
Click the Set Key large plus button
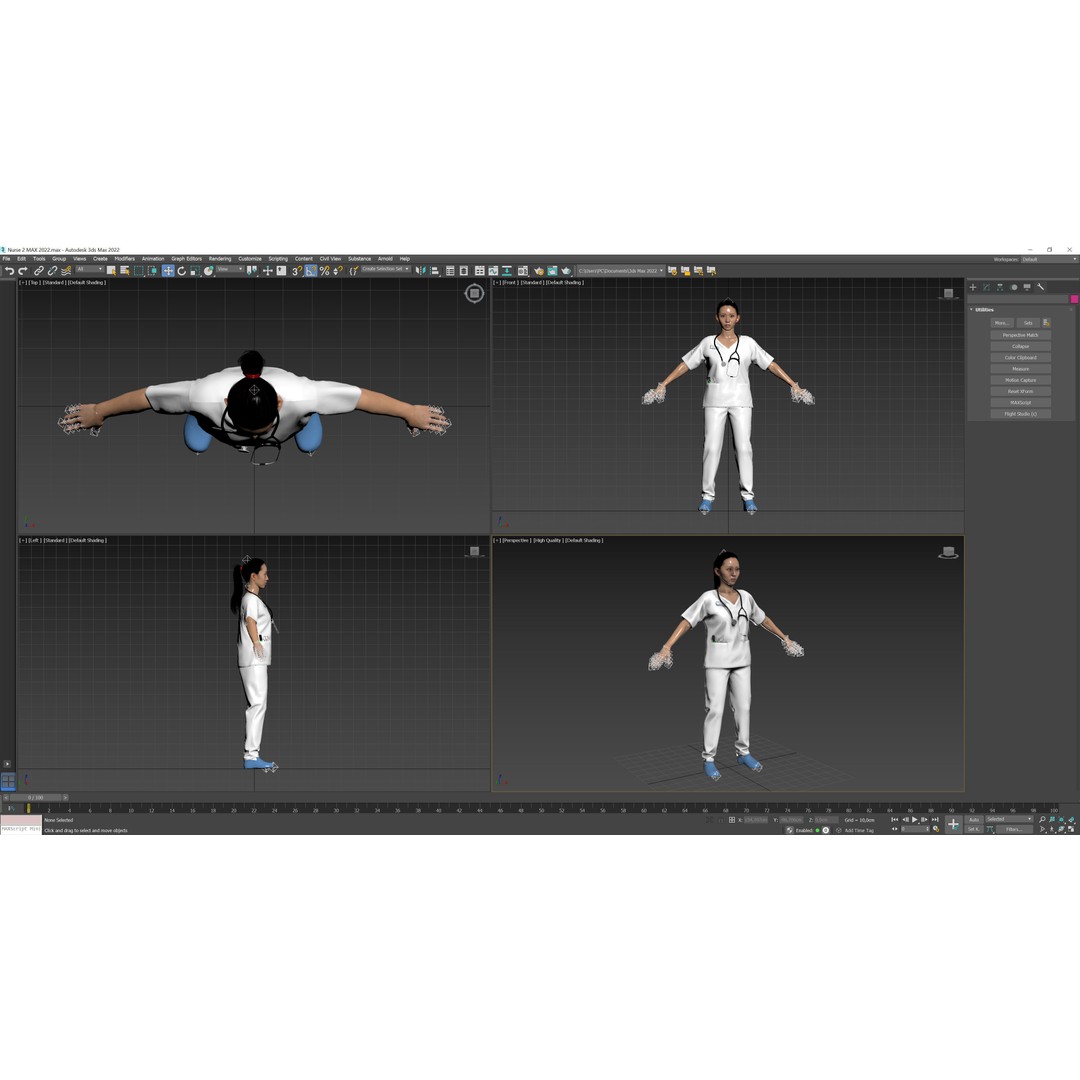click(953, 824)
